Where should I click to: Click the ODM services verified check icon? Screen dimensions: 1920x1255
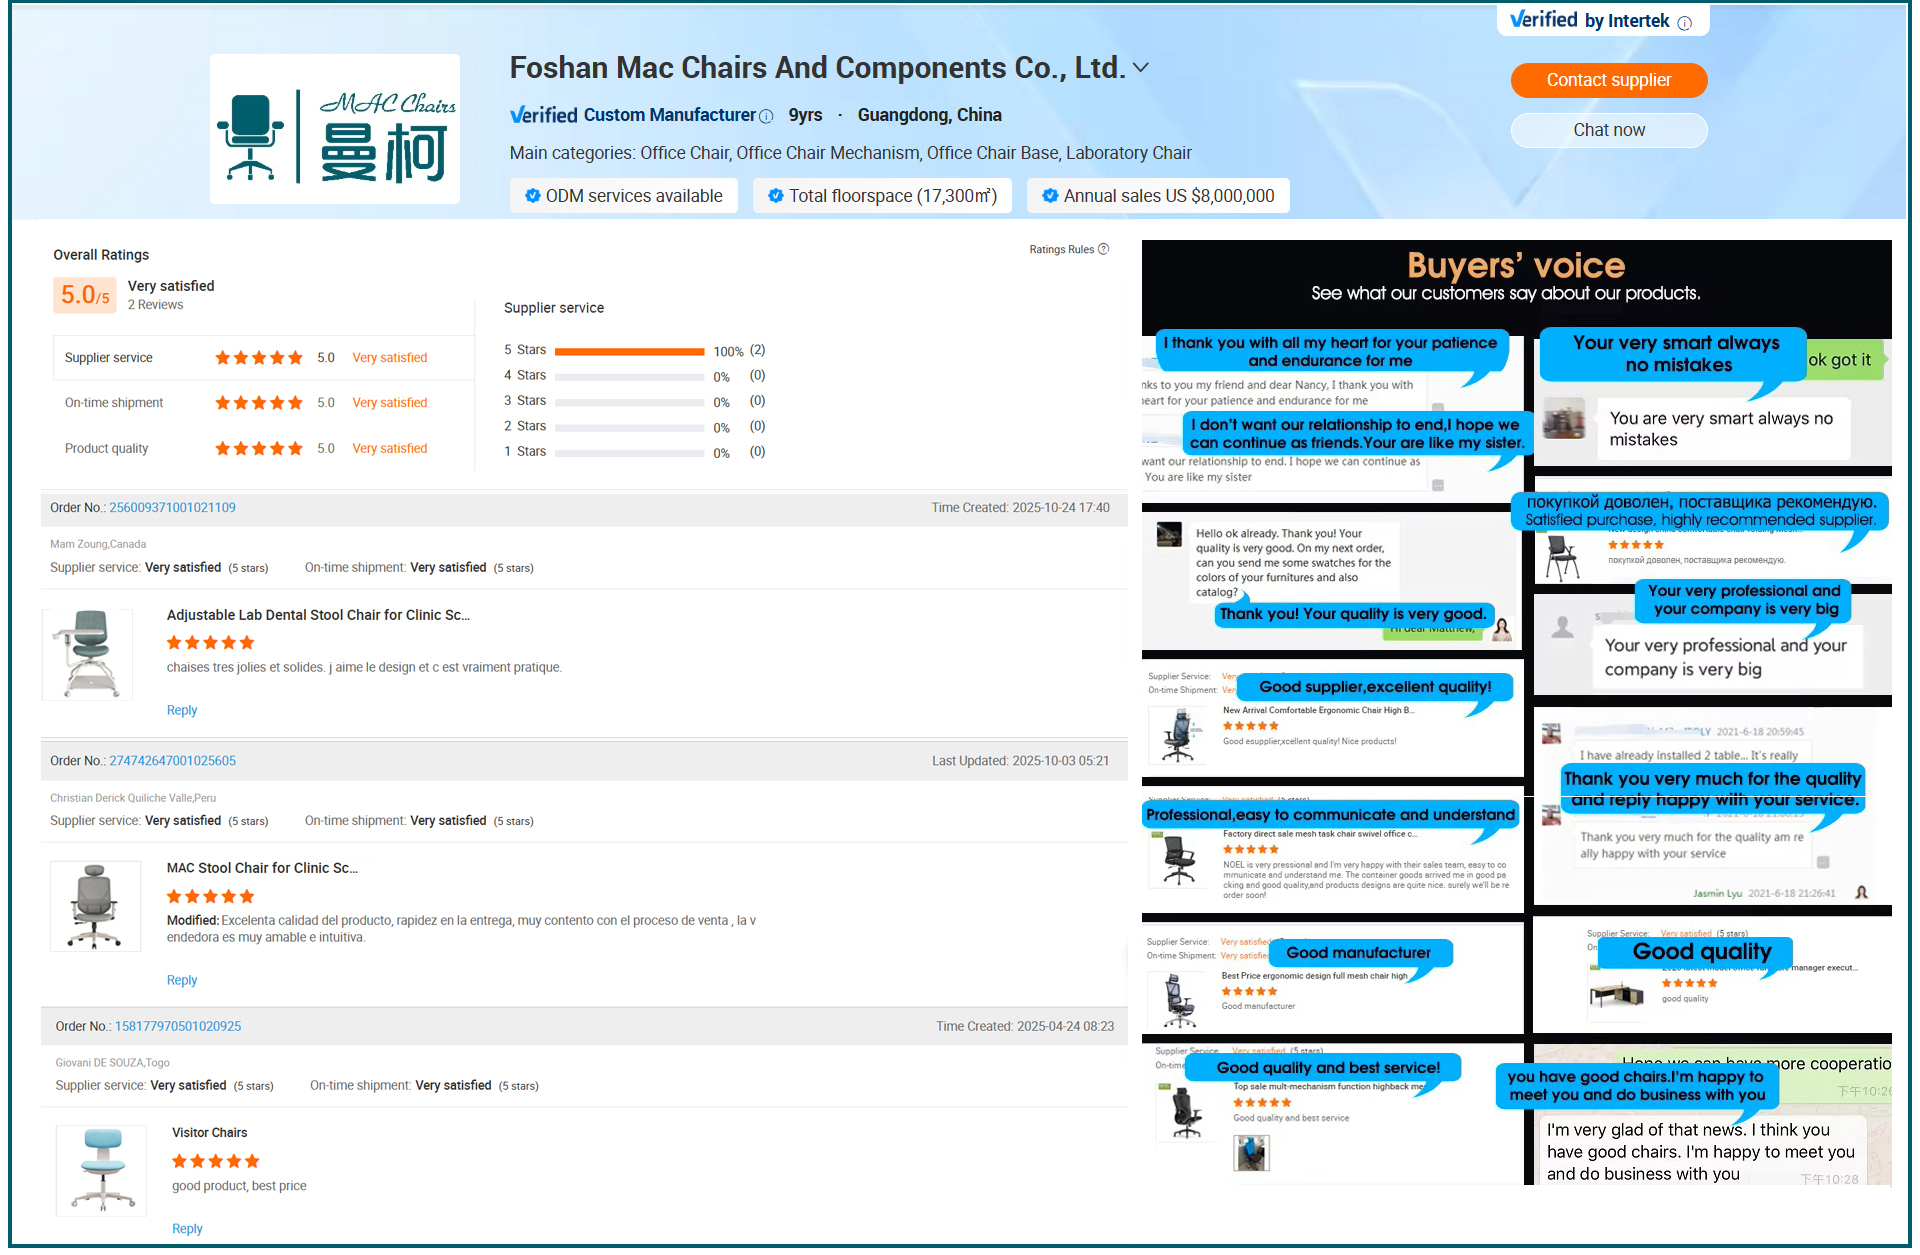tap(533, 196)
